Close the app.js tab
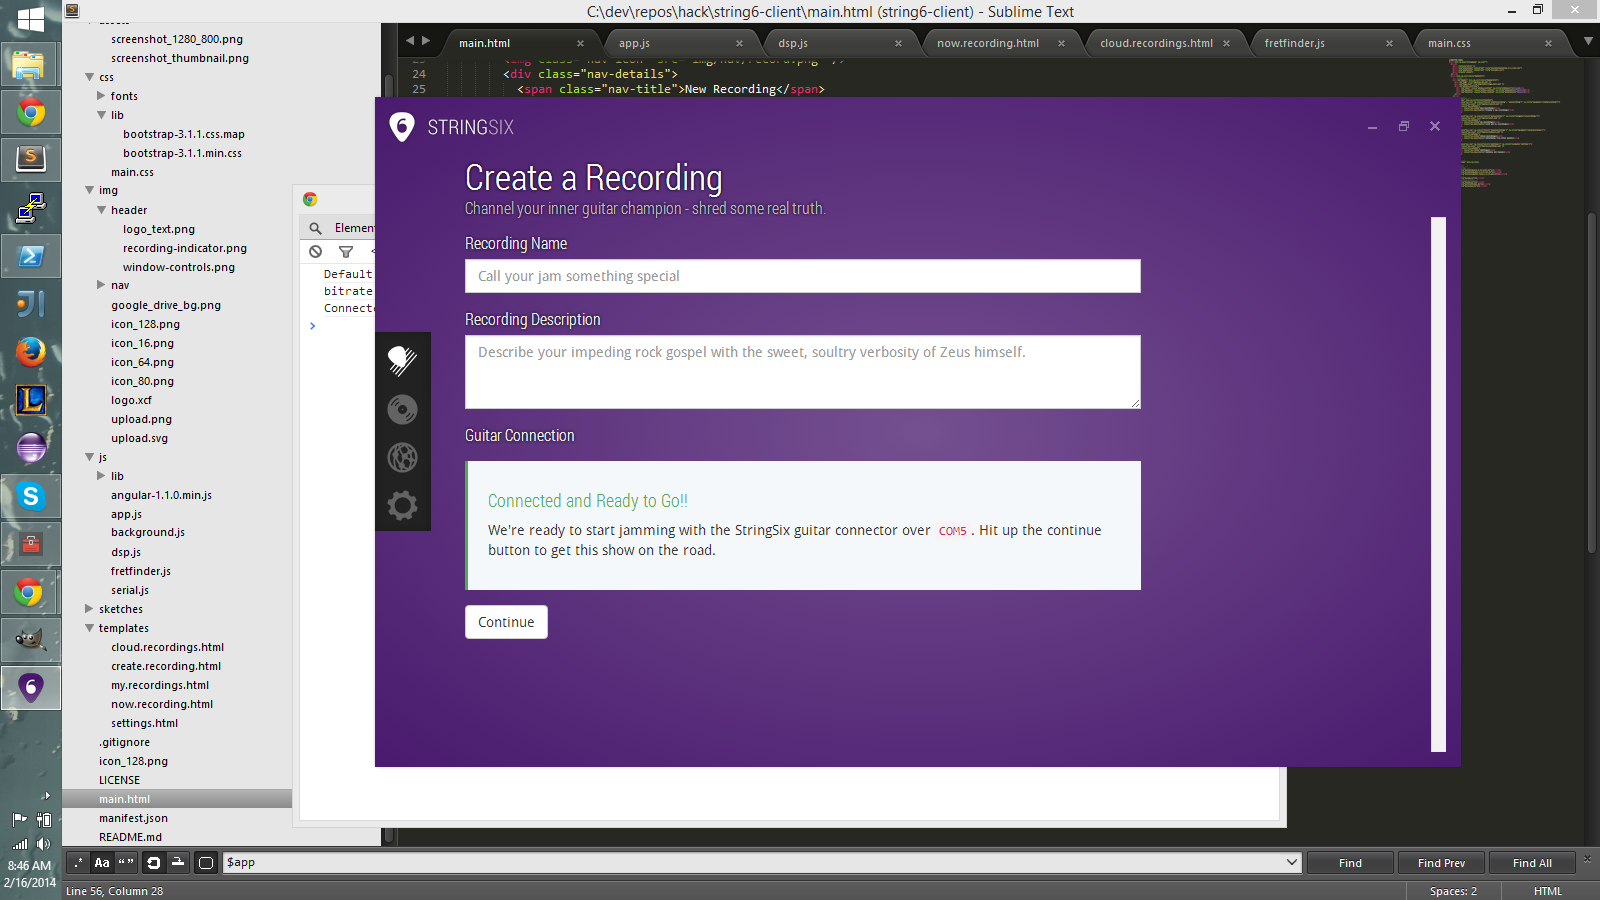This screenshot has height=900, width=1600. (x=739, y=43)
